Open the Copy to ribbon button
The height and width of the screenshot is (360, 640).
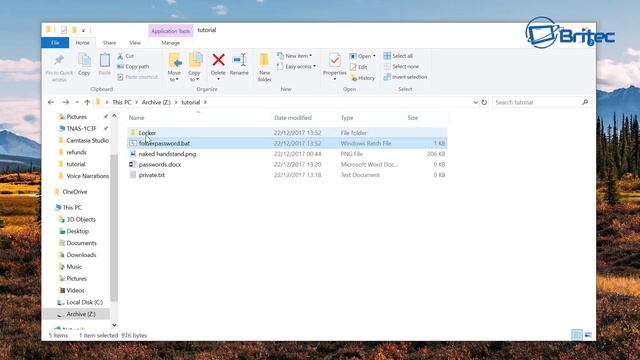pos(194,67)
